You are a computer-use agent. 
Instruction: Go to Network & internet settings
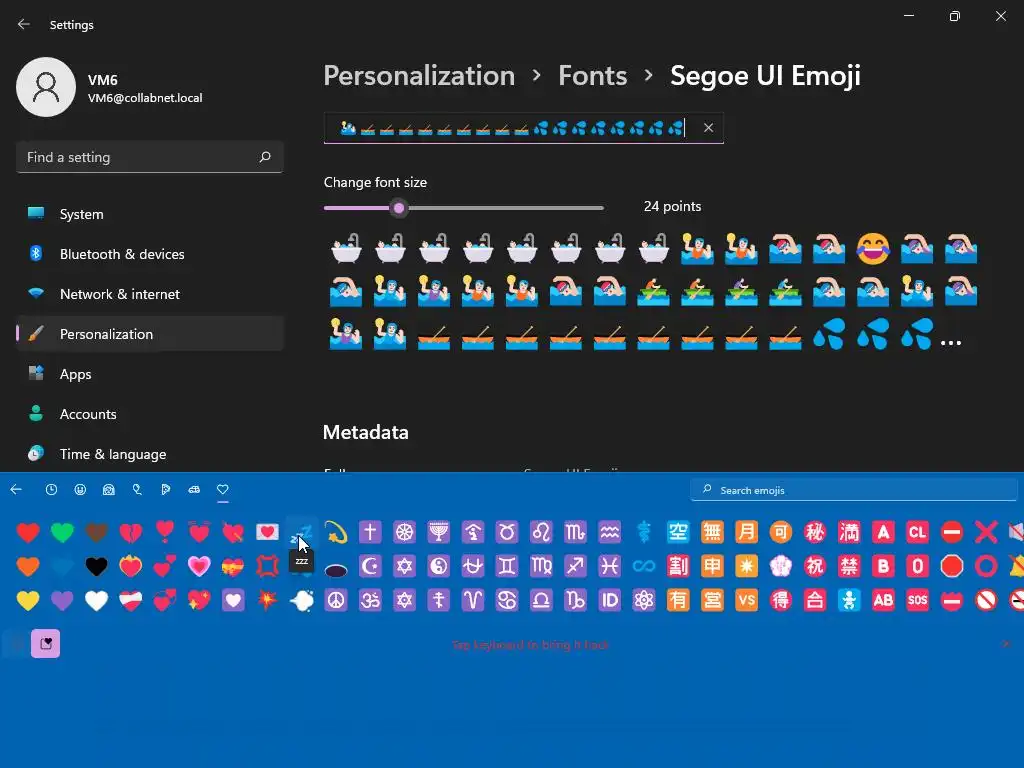[150, 294]
